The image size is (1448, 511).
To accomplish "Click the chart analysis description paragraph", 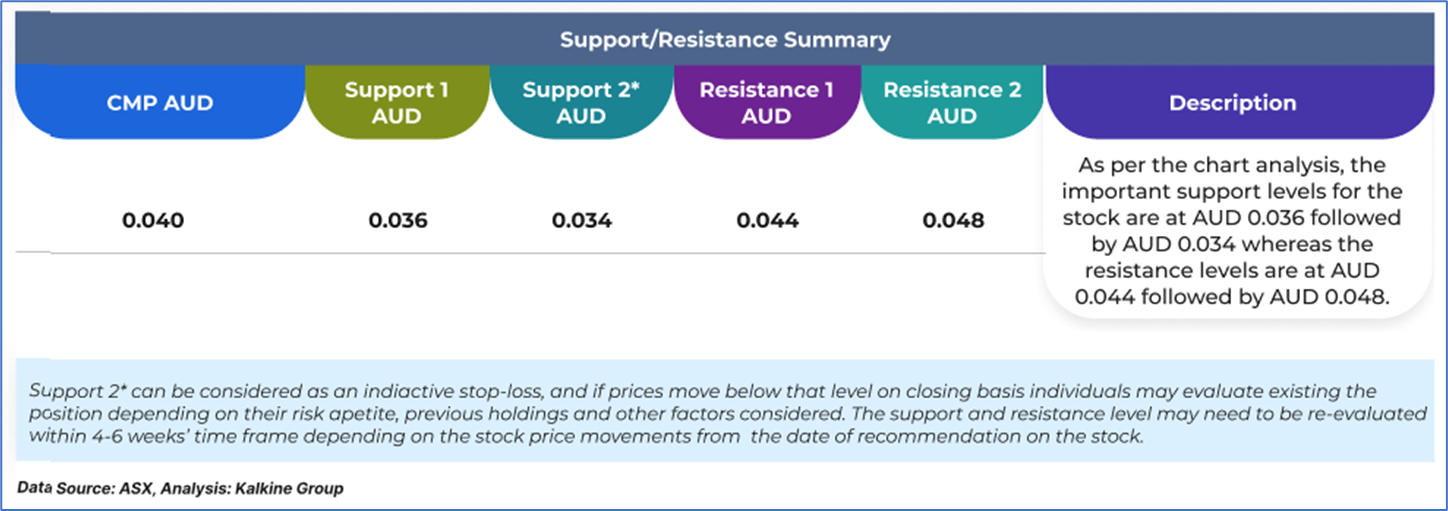I will [x=1238, y=230].
